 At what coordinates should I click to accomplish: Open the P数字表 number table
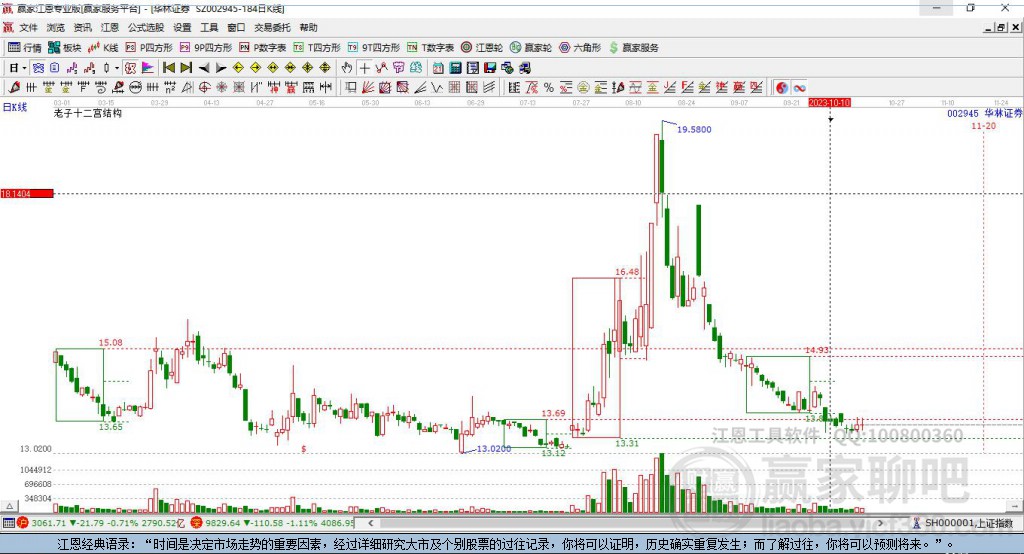[263, 48]
